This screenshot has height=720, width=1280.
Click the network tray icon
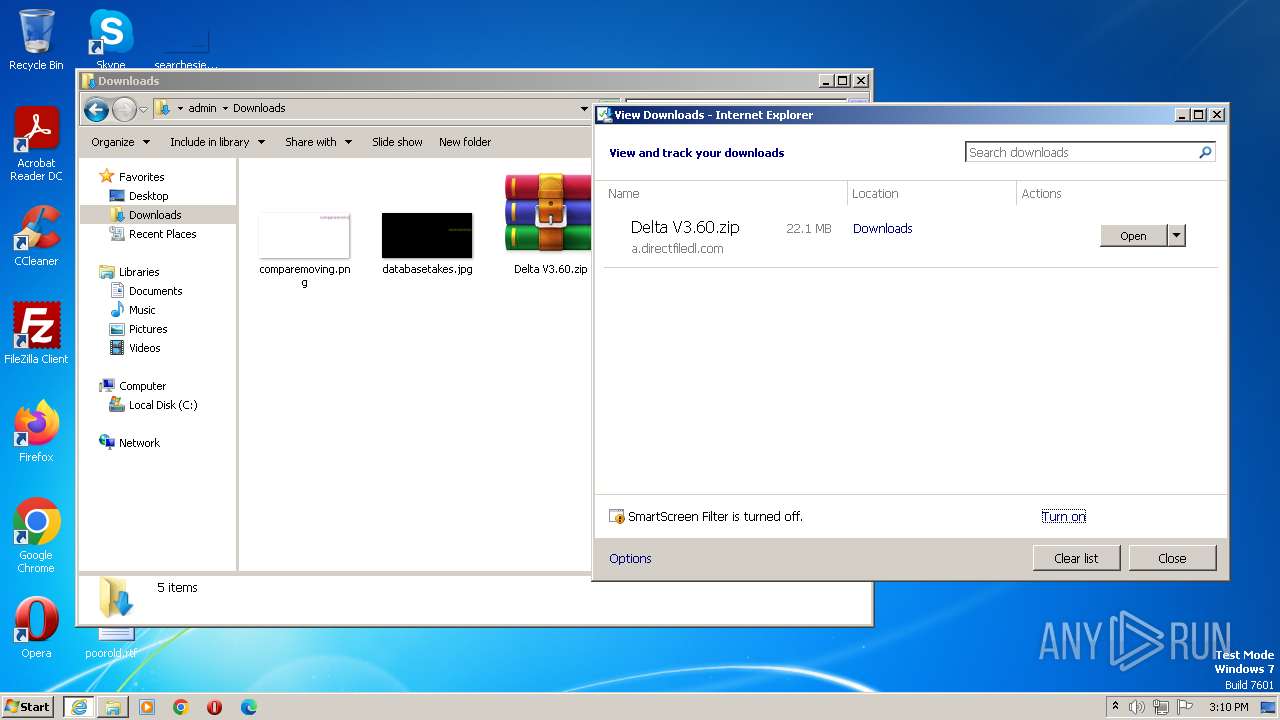click(x=1161, y=707)
